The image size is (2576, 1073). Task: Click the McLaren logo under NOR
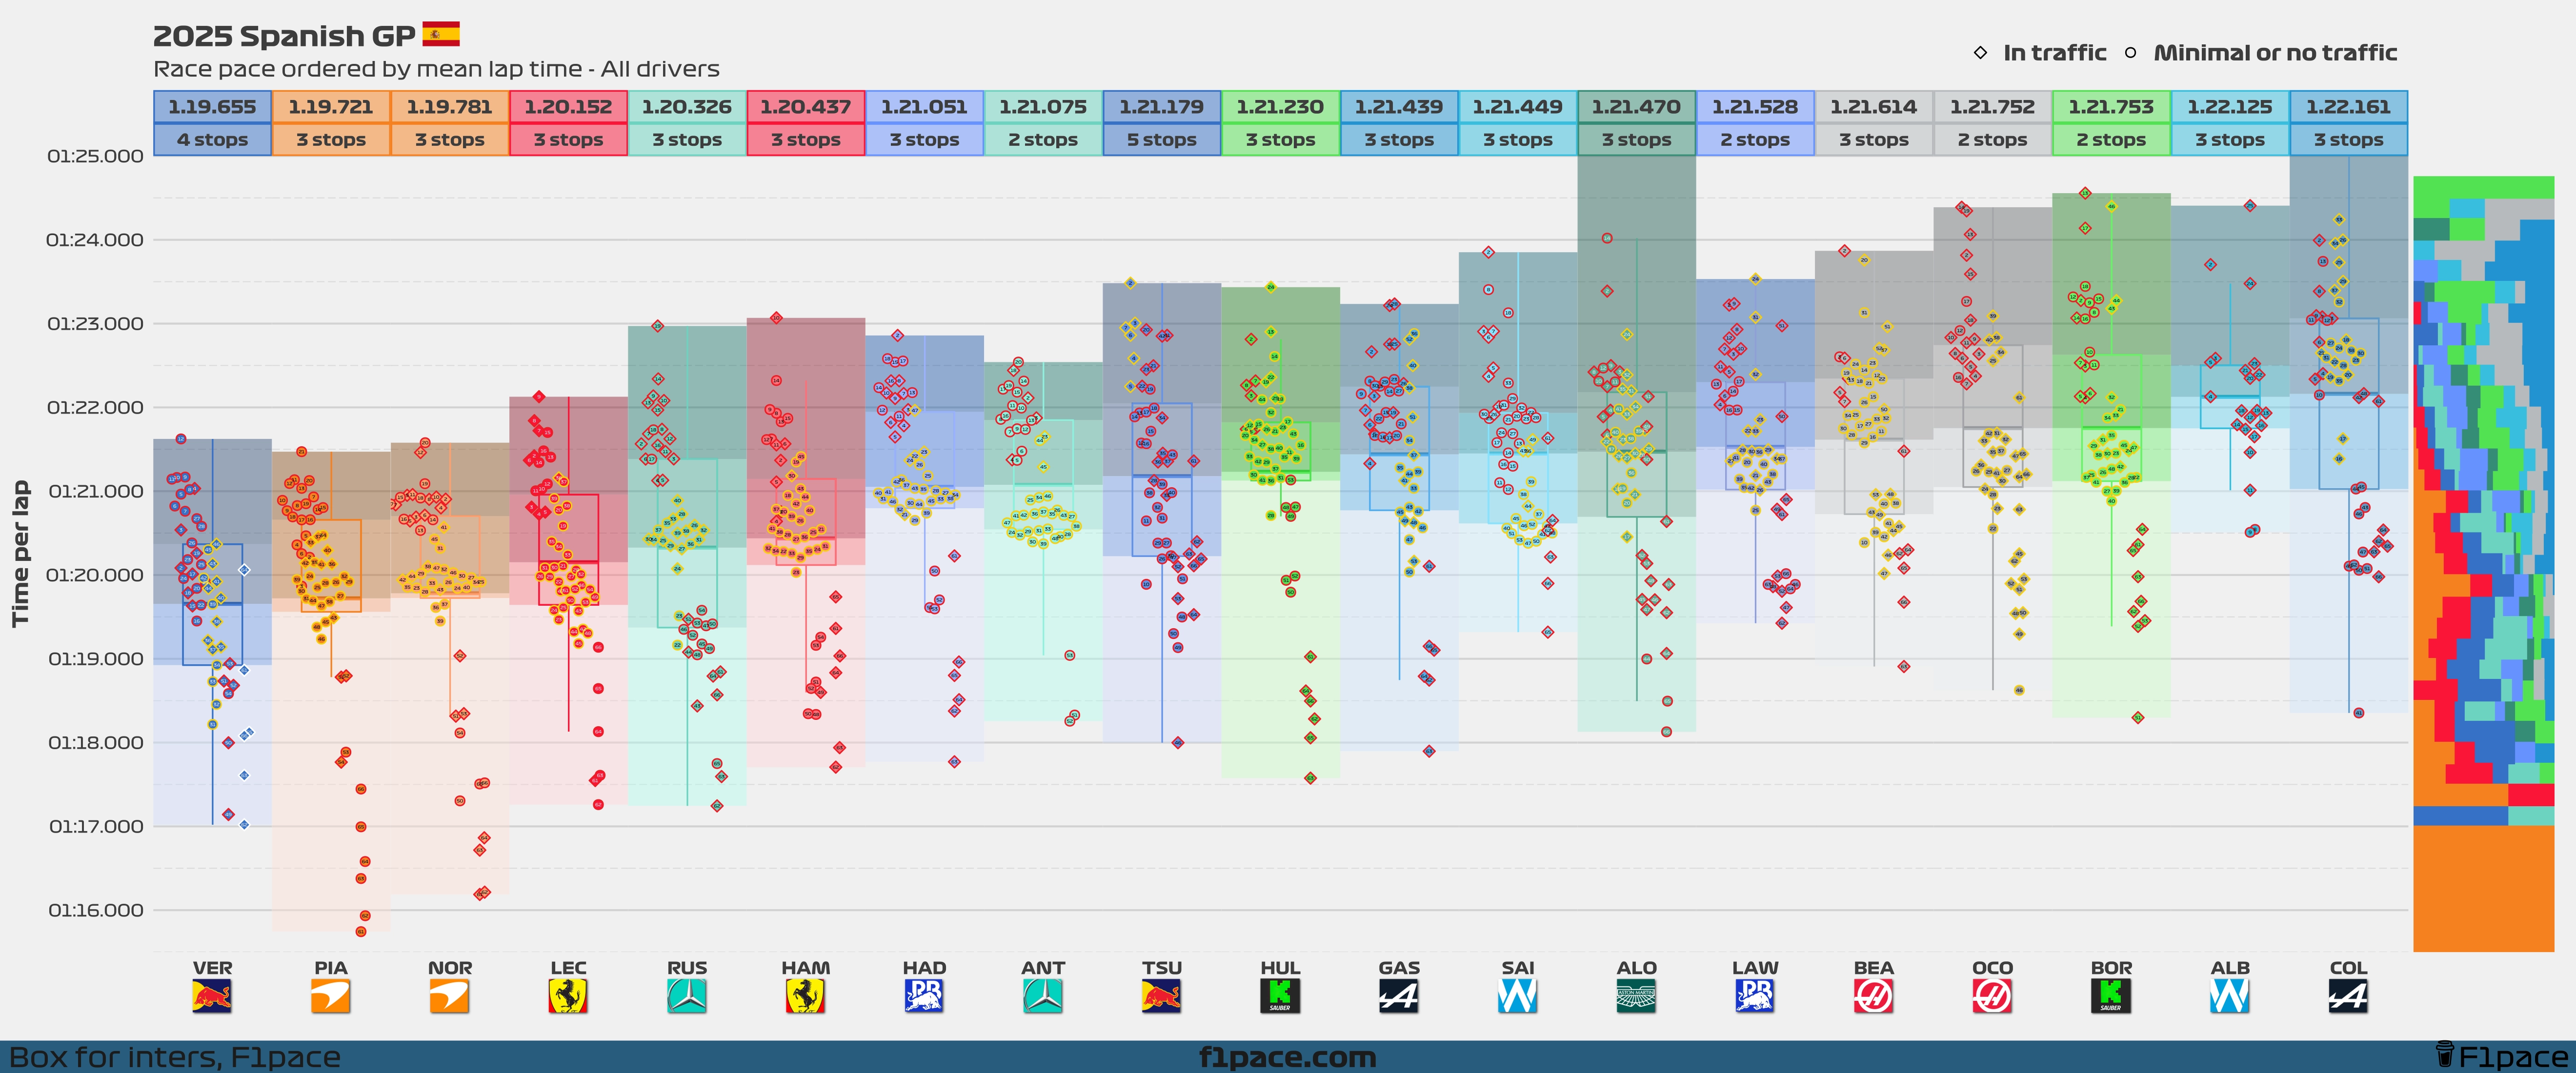tap(450, 996)
